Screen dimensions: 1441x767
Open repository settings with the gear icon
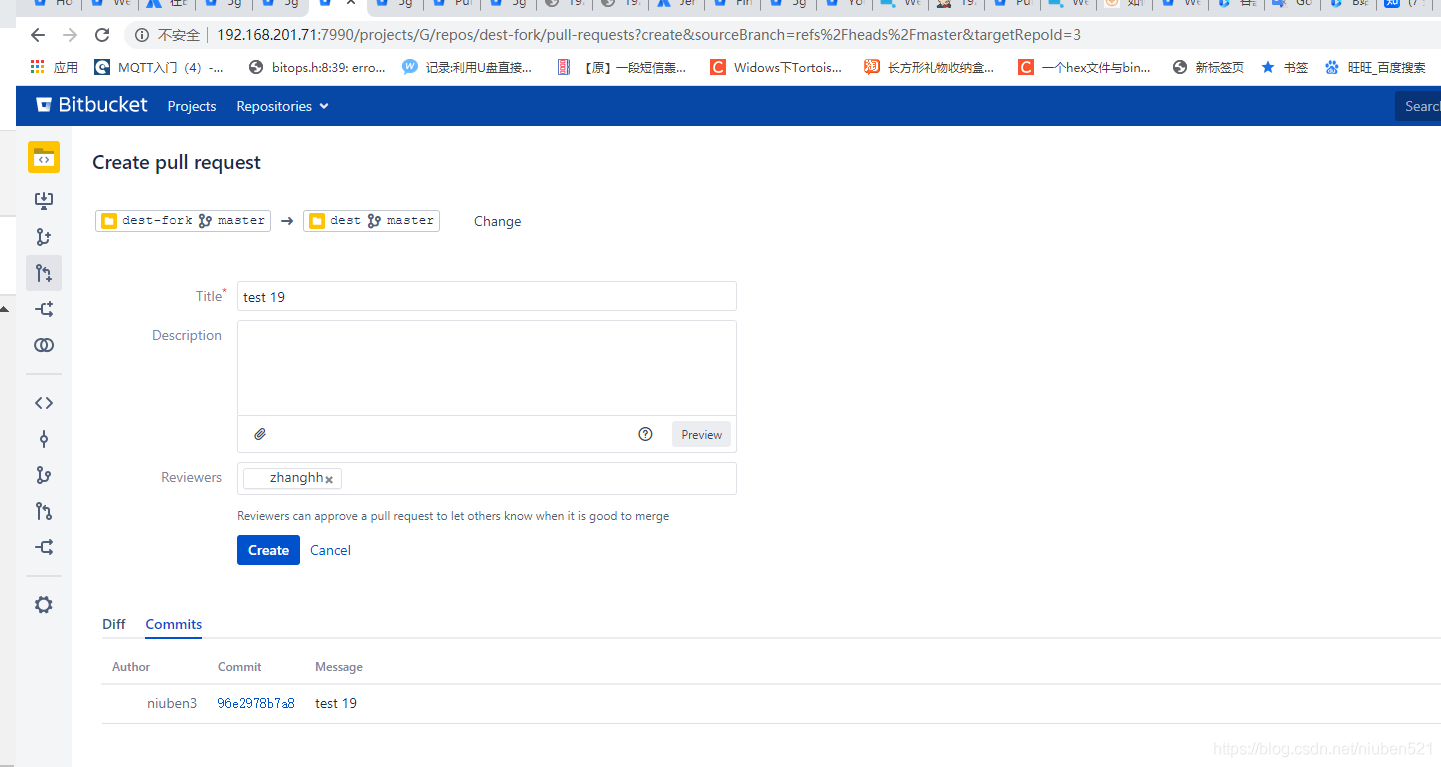tap(44, 604)
